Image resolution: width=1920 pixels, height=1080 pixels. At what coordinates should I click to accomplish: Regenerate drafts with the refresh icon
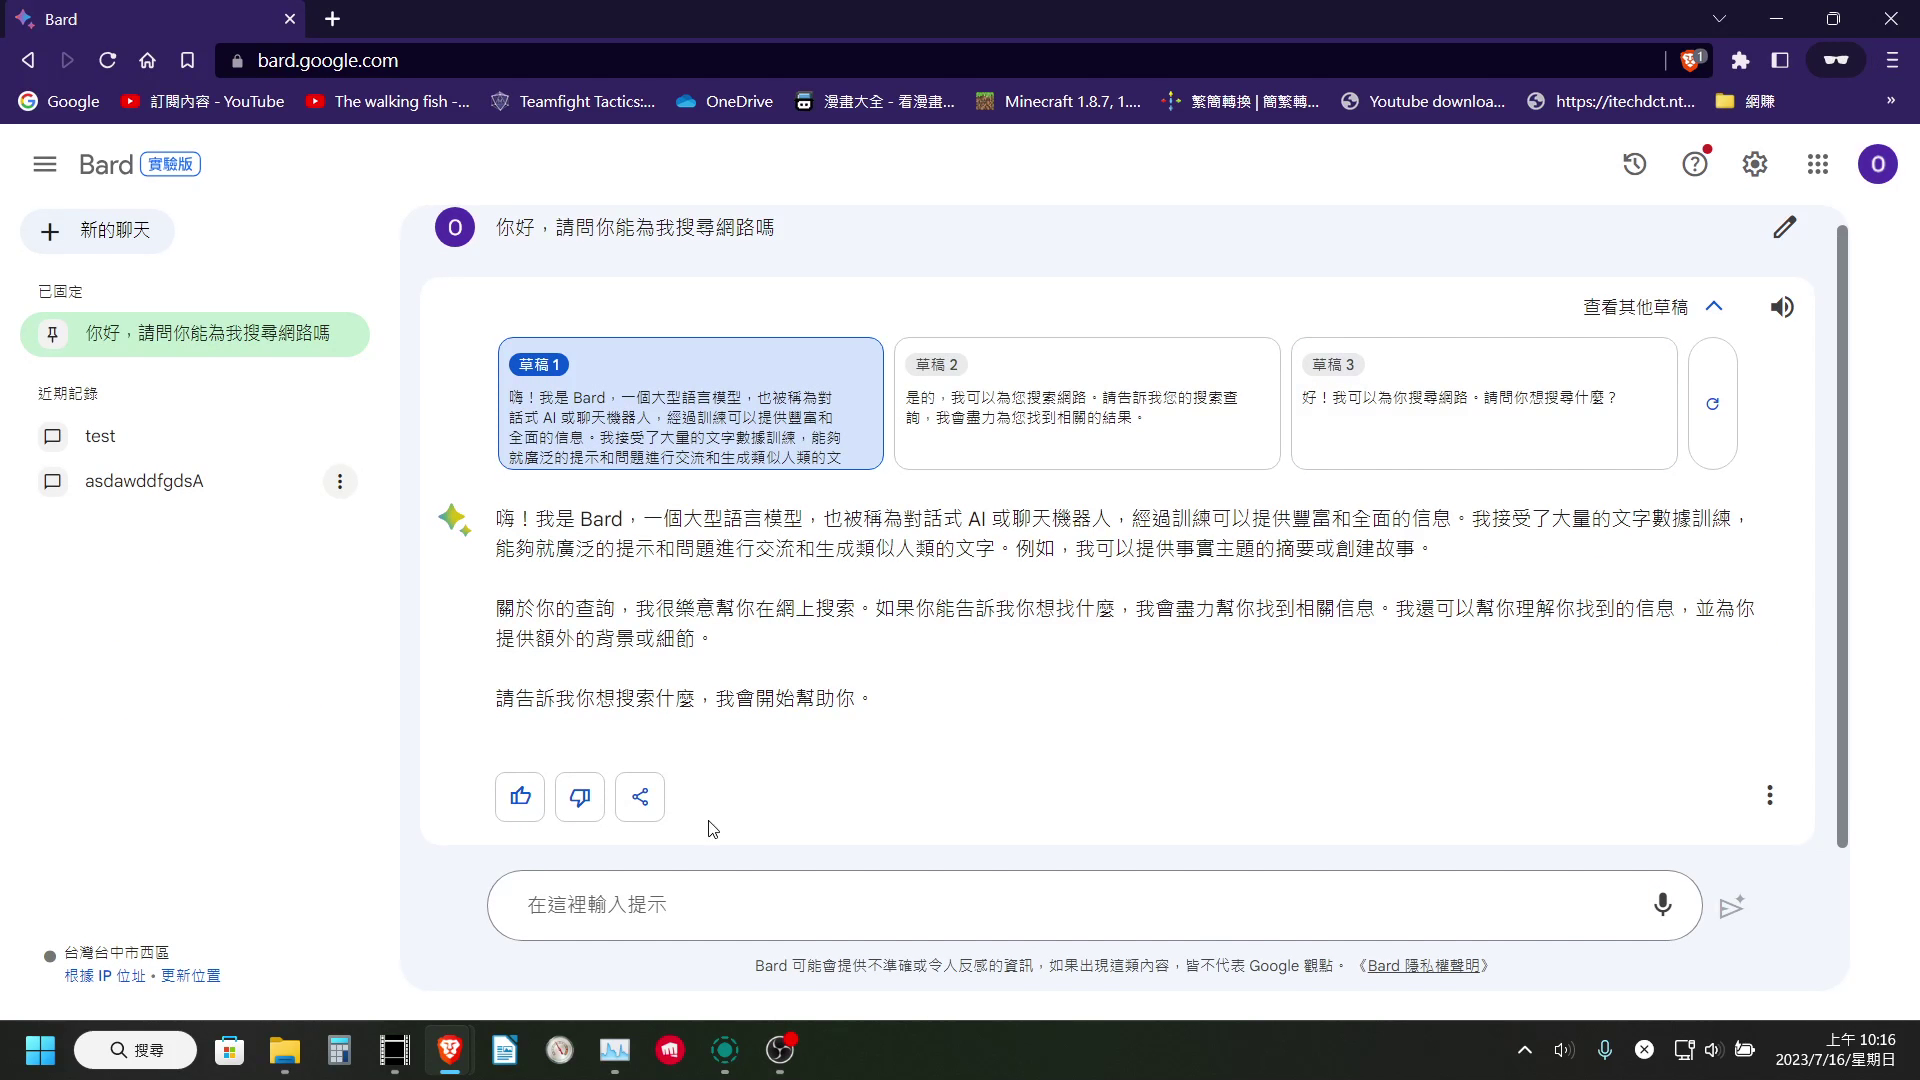[1712, 404]
